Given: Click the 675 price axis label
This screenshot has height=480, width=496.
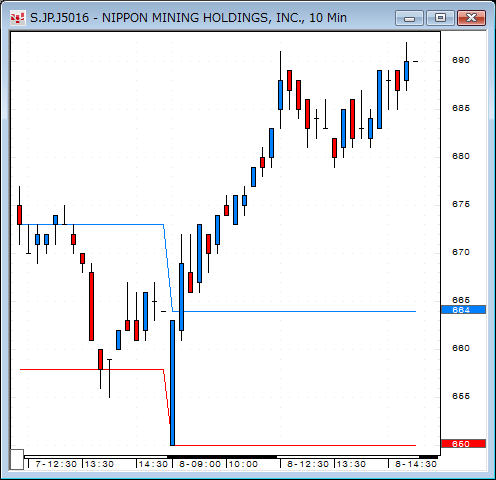Looking at the screenshot, I should point(461,204).
